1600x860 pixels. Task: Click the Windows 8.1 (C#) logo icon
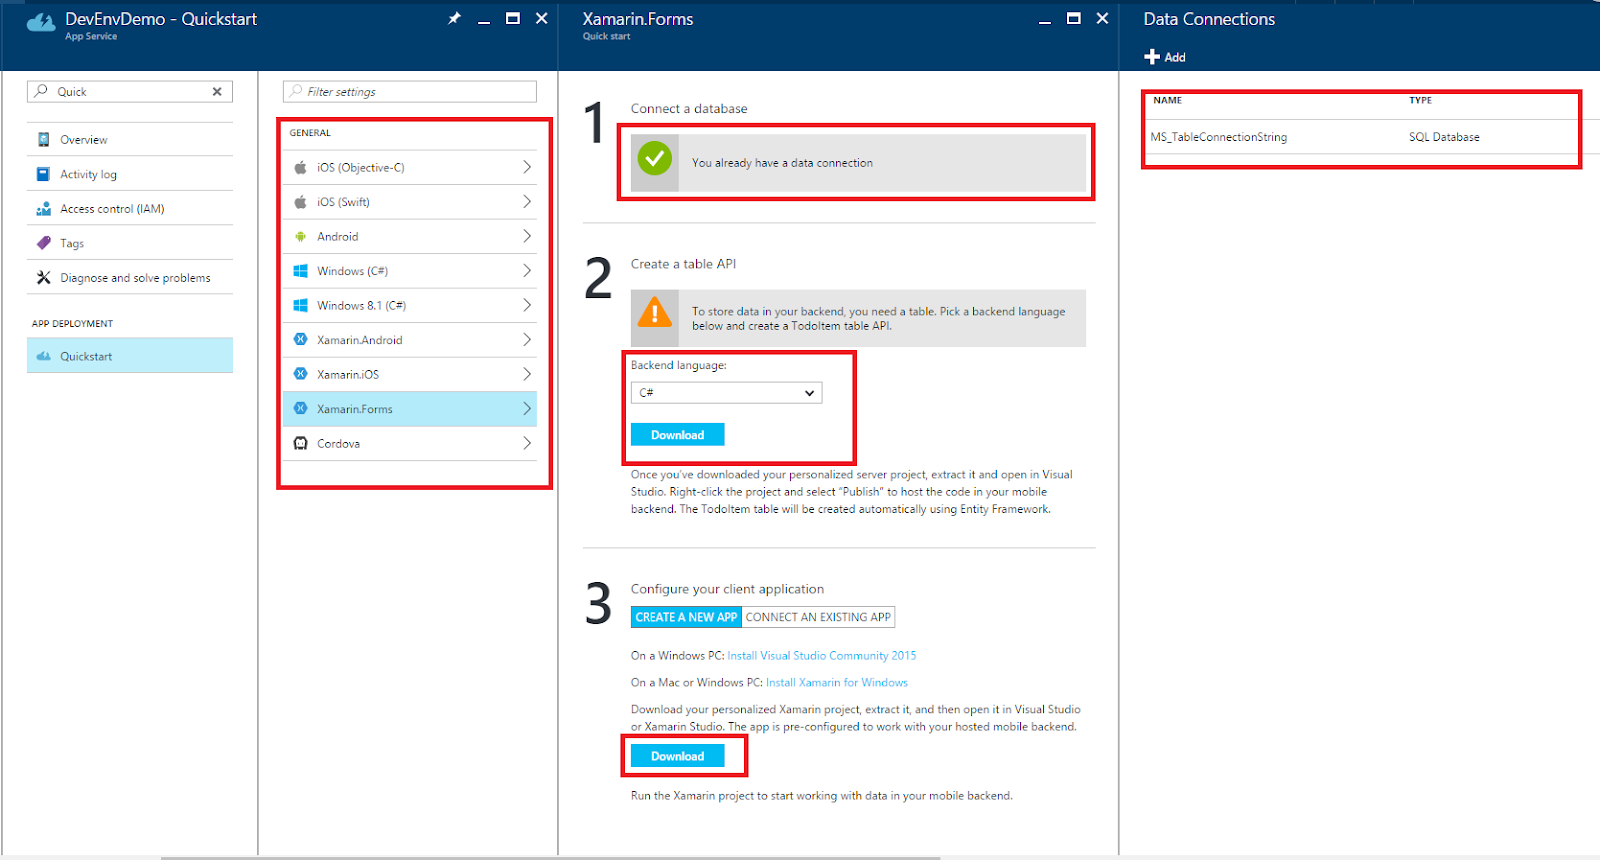click(300, 305)
